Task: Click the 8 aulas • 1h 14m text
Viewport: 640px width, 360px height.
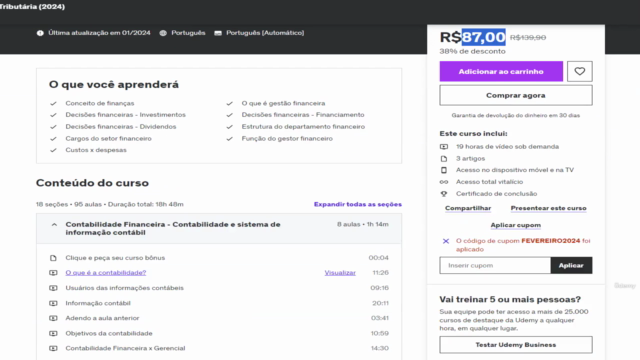Action: (x=362, y=224)
